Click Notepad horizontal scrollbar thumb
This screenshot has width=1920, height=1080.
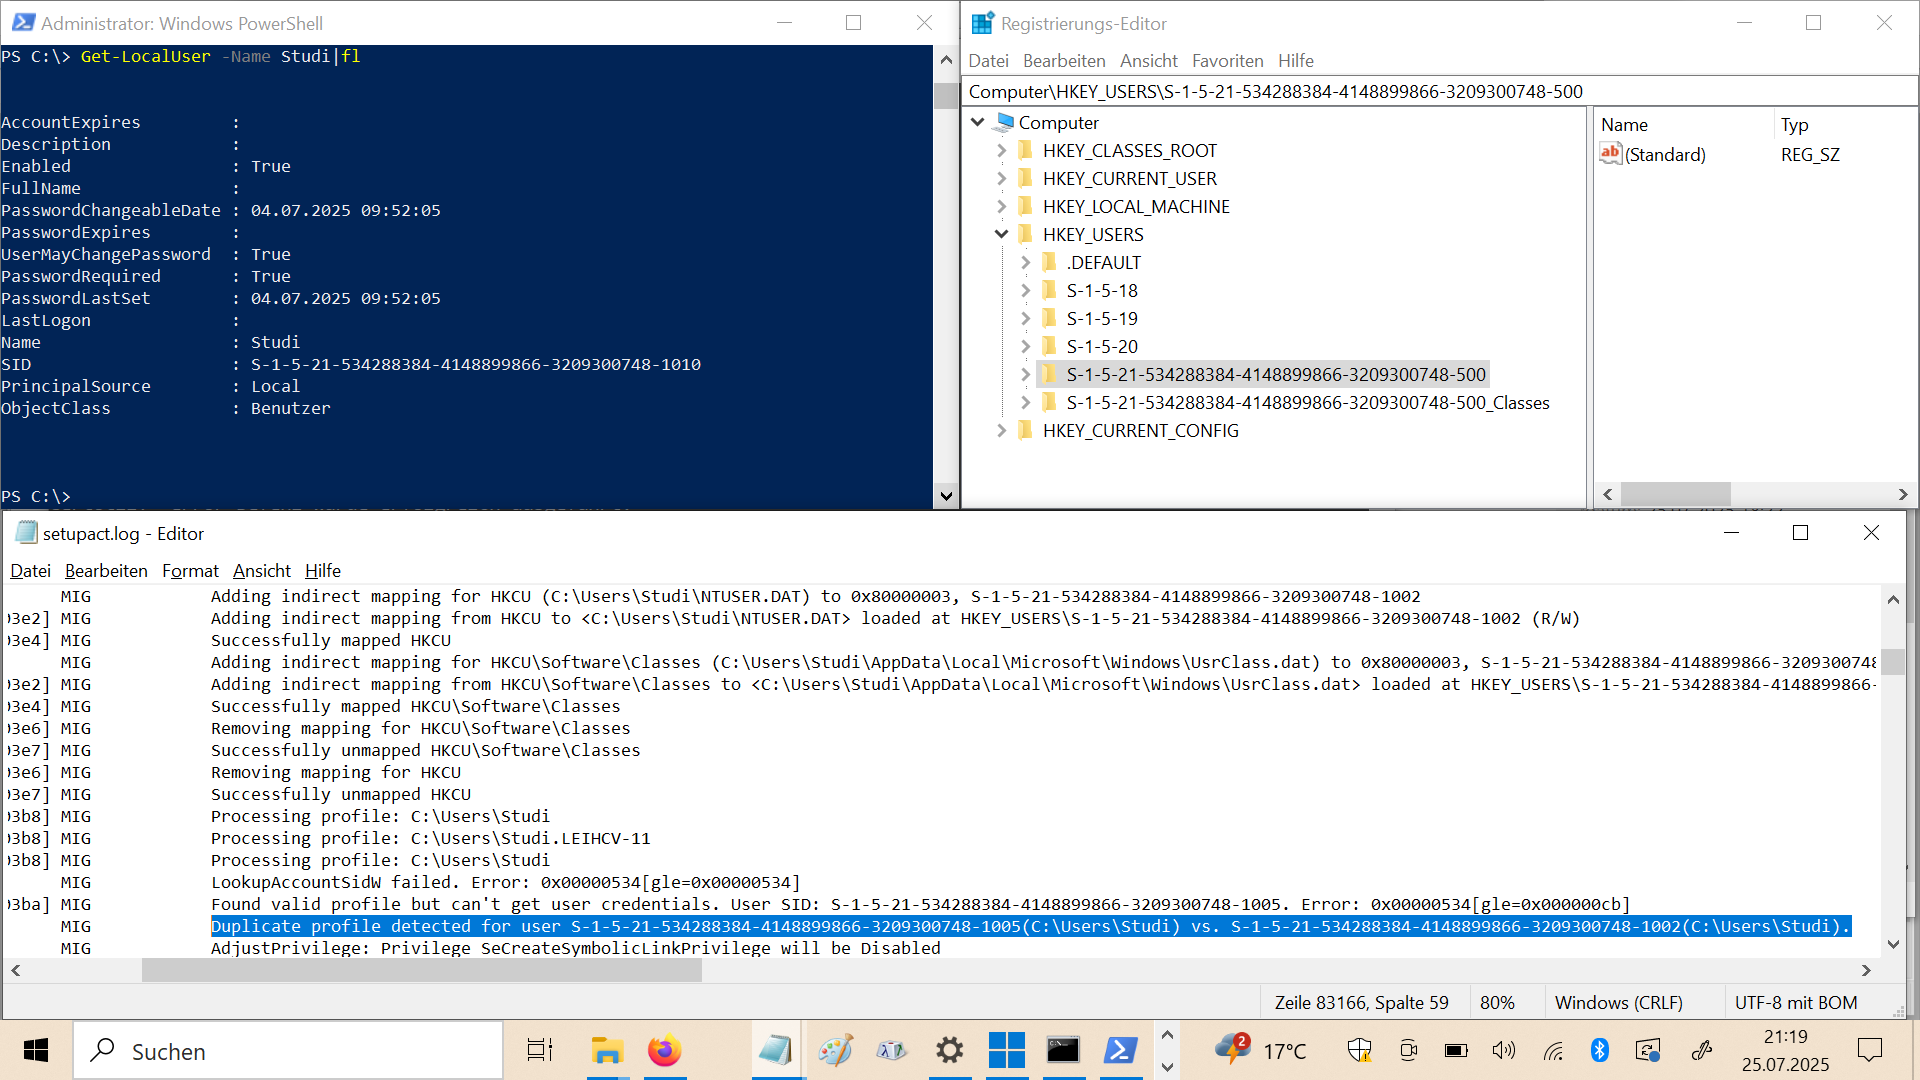[x=421, y=970]
